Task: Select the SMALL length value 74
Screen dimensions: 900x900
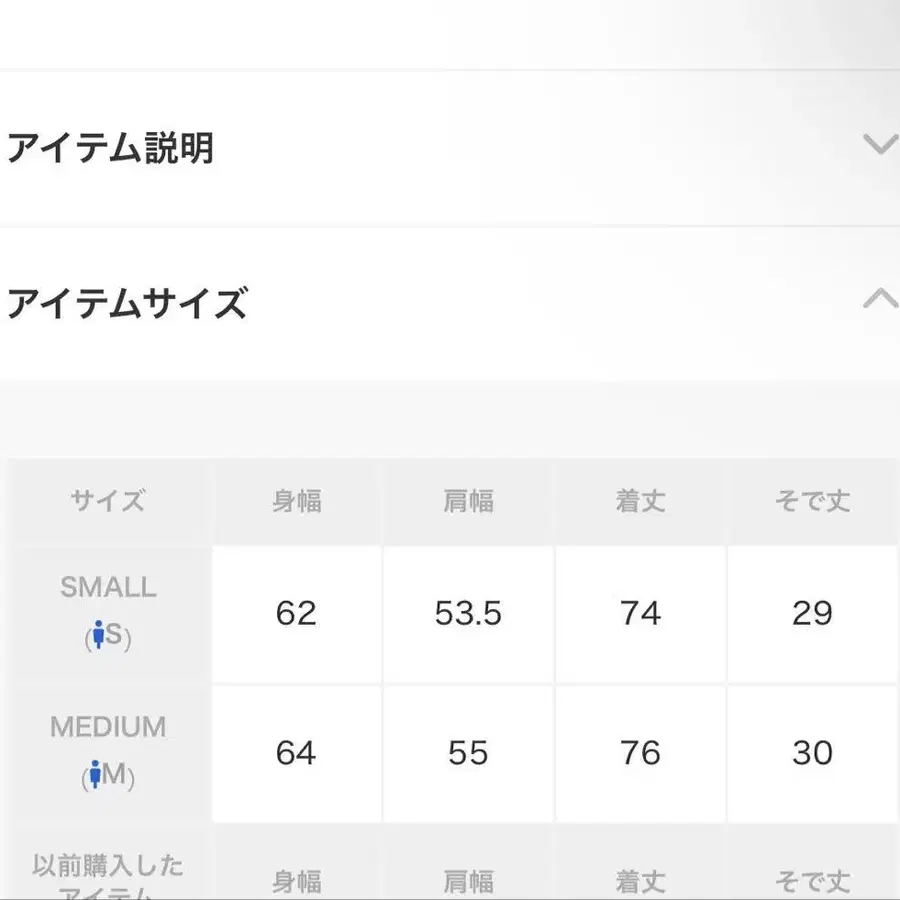Action: tap(641, 613)
